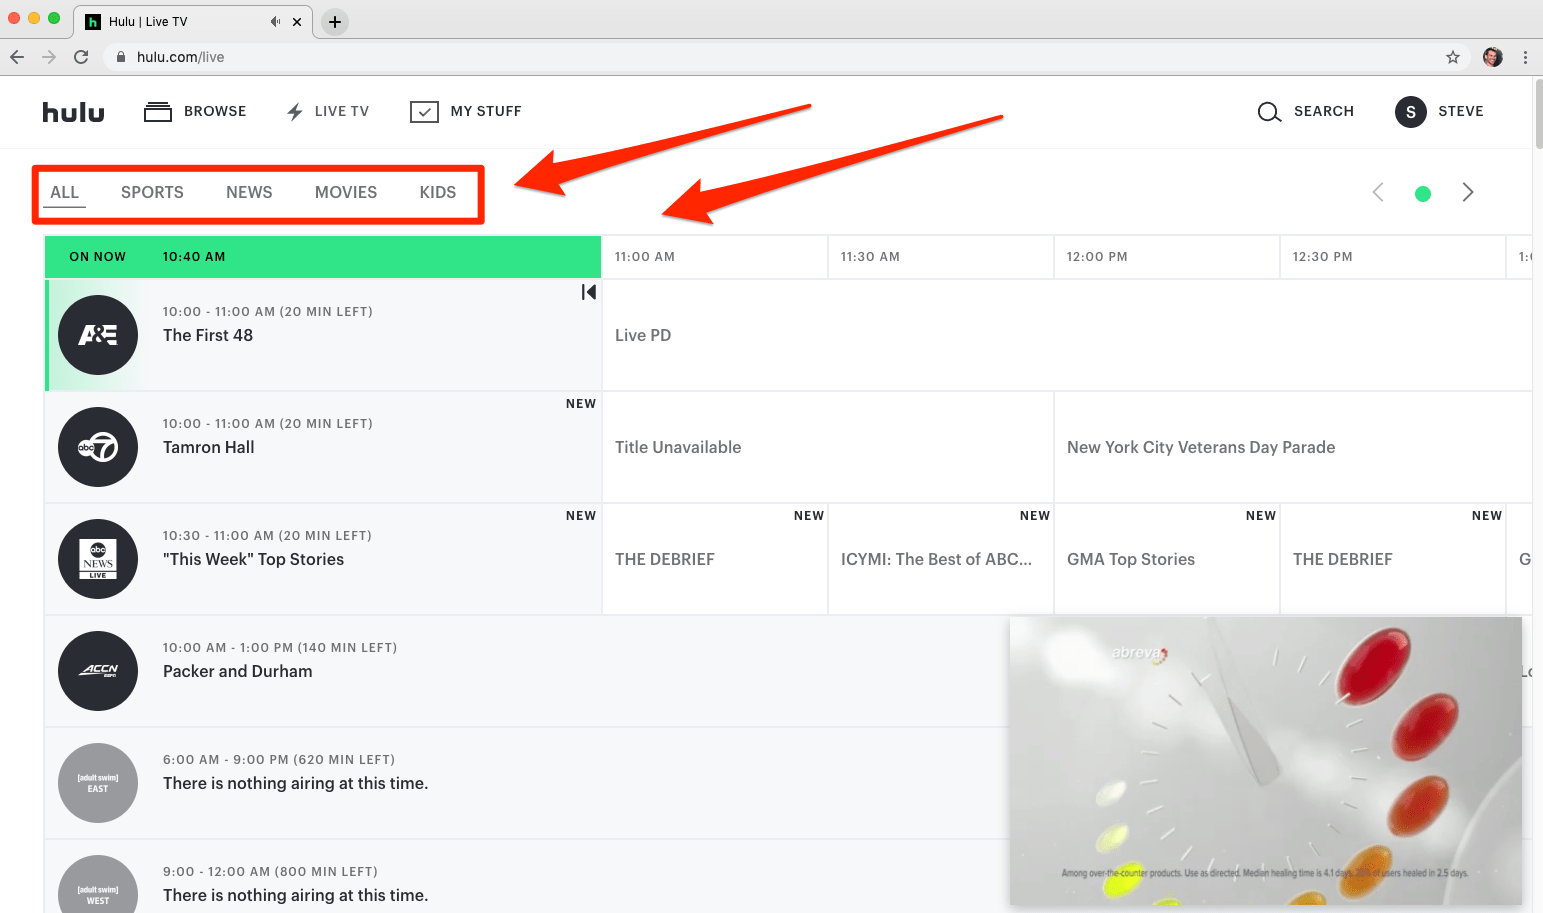Screen dimensions: 1543x913
Task: Close the Hulu | Live TV tab
Action: [297, 21]
